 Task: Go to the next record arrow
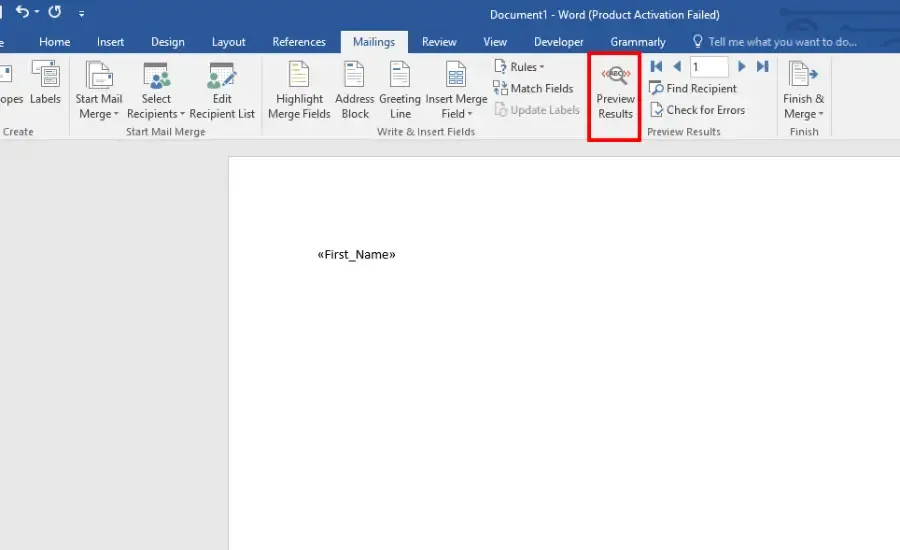point(742,67)
